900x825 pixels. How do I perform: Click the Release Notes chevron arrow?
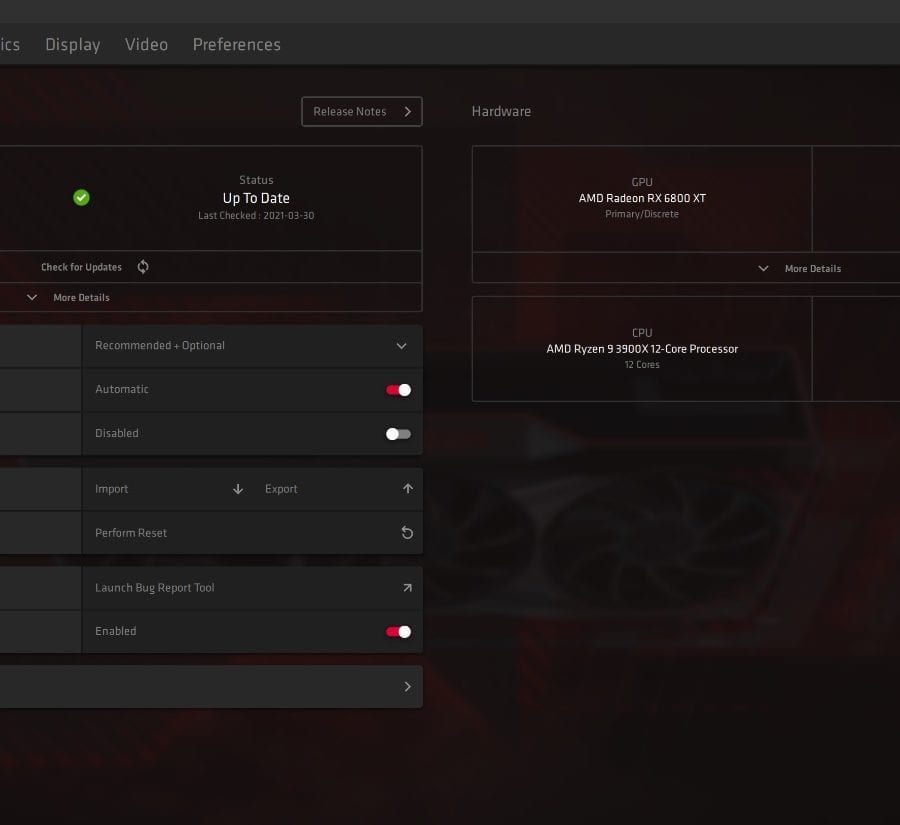[x=408, y=111]
